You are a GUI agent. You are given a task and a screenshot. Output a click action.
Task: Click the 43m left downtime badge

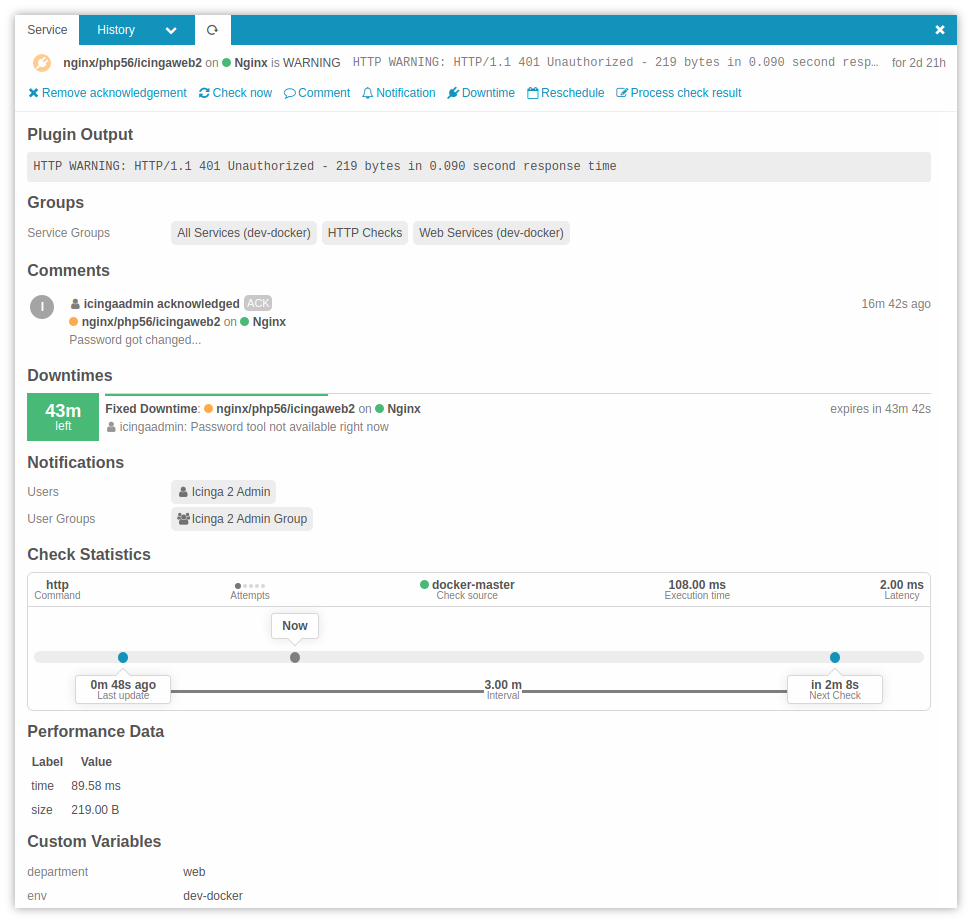[63, 417]
